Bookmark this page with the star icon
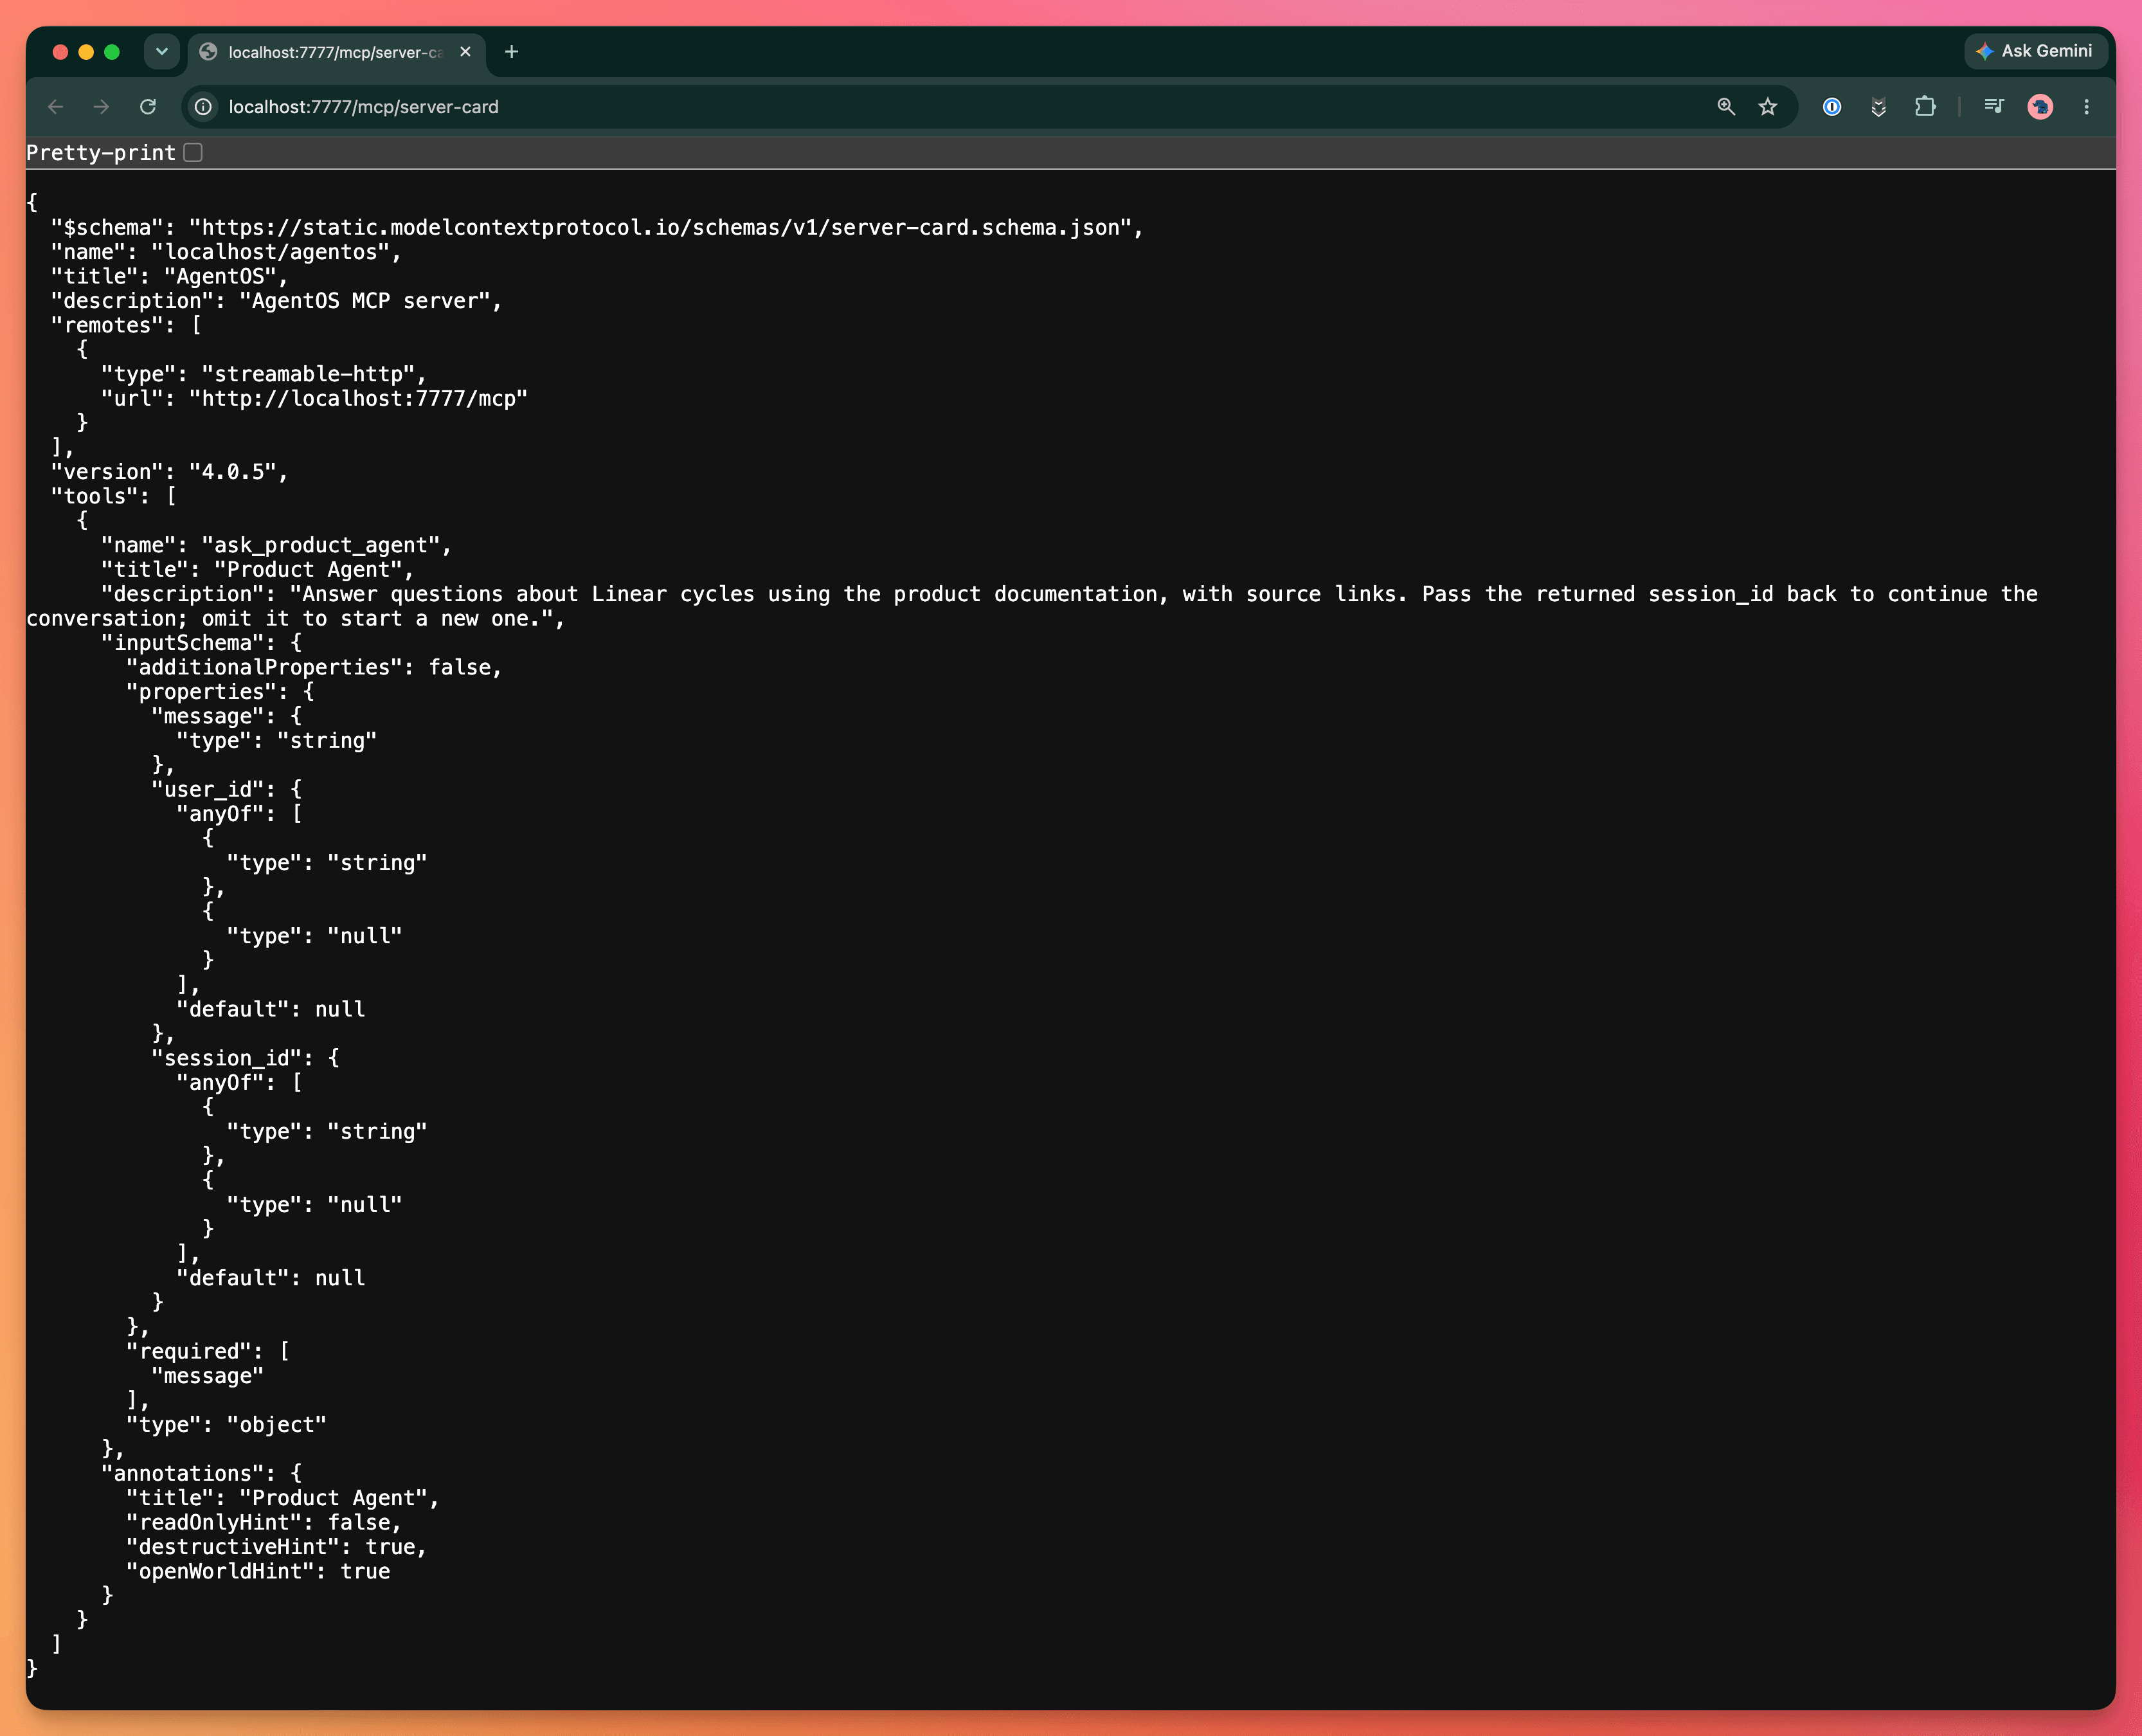 1768,107
